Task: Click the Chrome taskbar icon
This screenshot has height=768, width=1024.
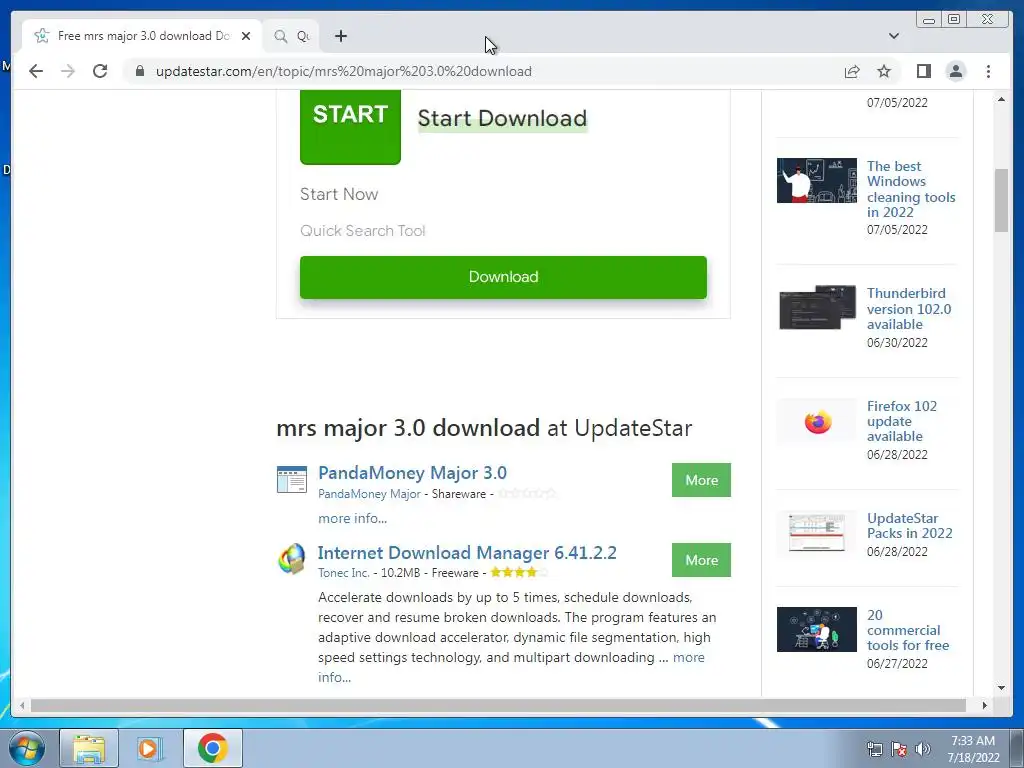Action: click(x=212, y=748)
